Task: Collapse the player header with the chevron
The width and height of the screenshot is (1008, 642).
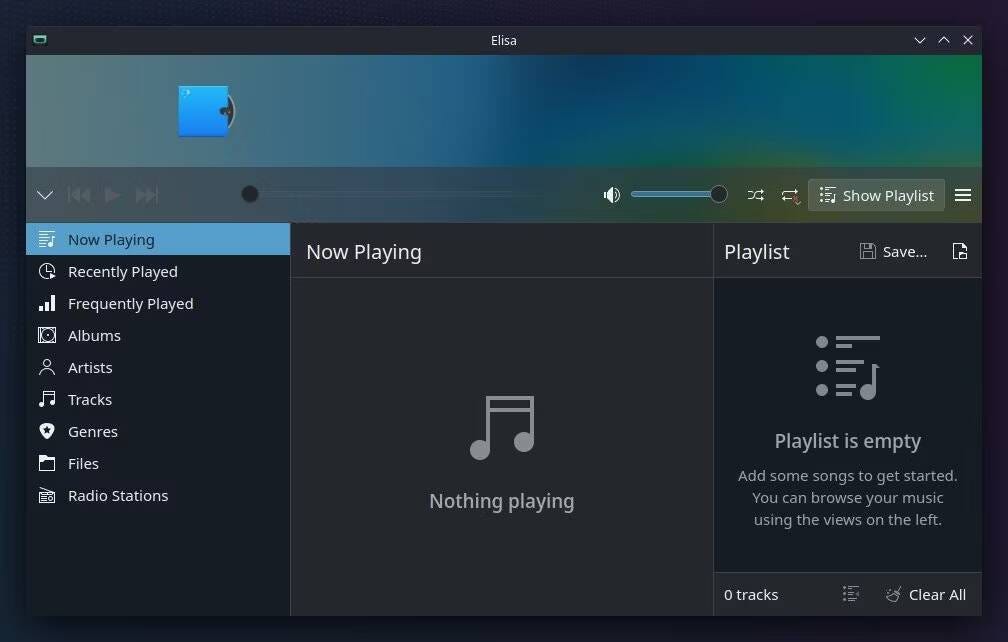Action: point(44,195)
